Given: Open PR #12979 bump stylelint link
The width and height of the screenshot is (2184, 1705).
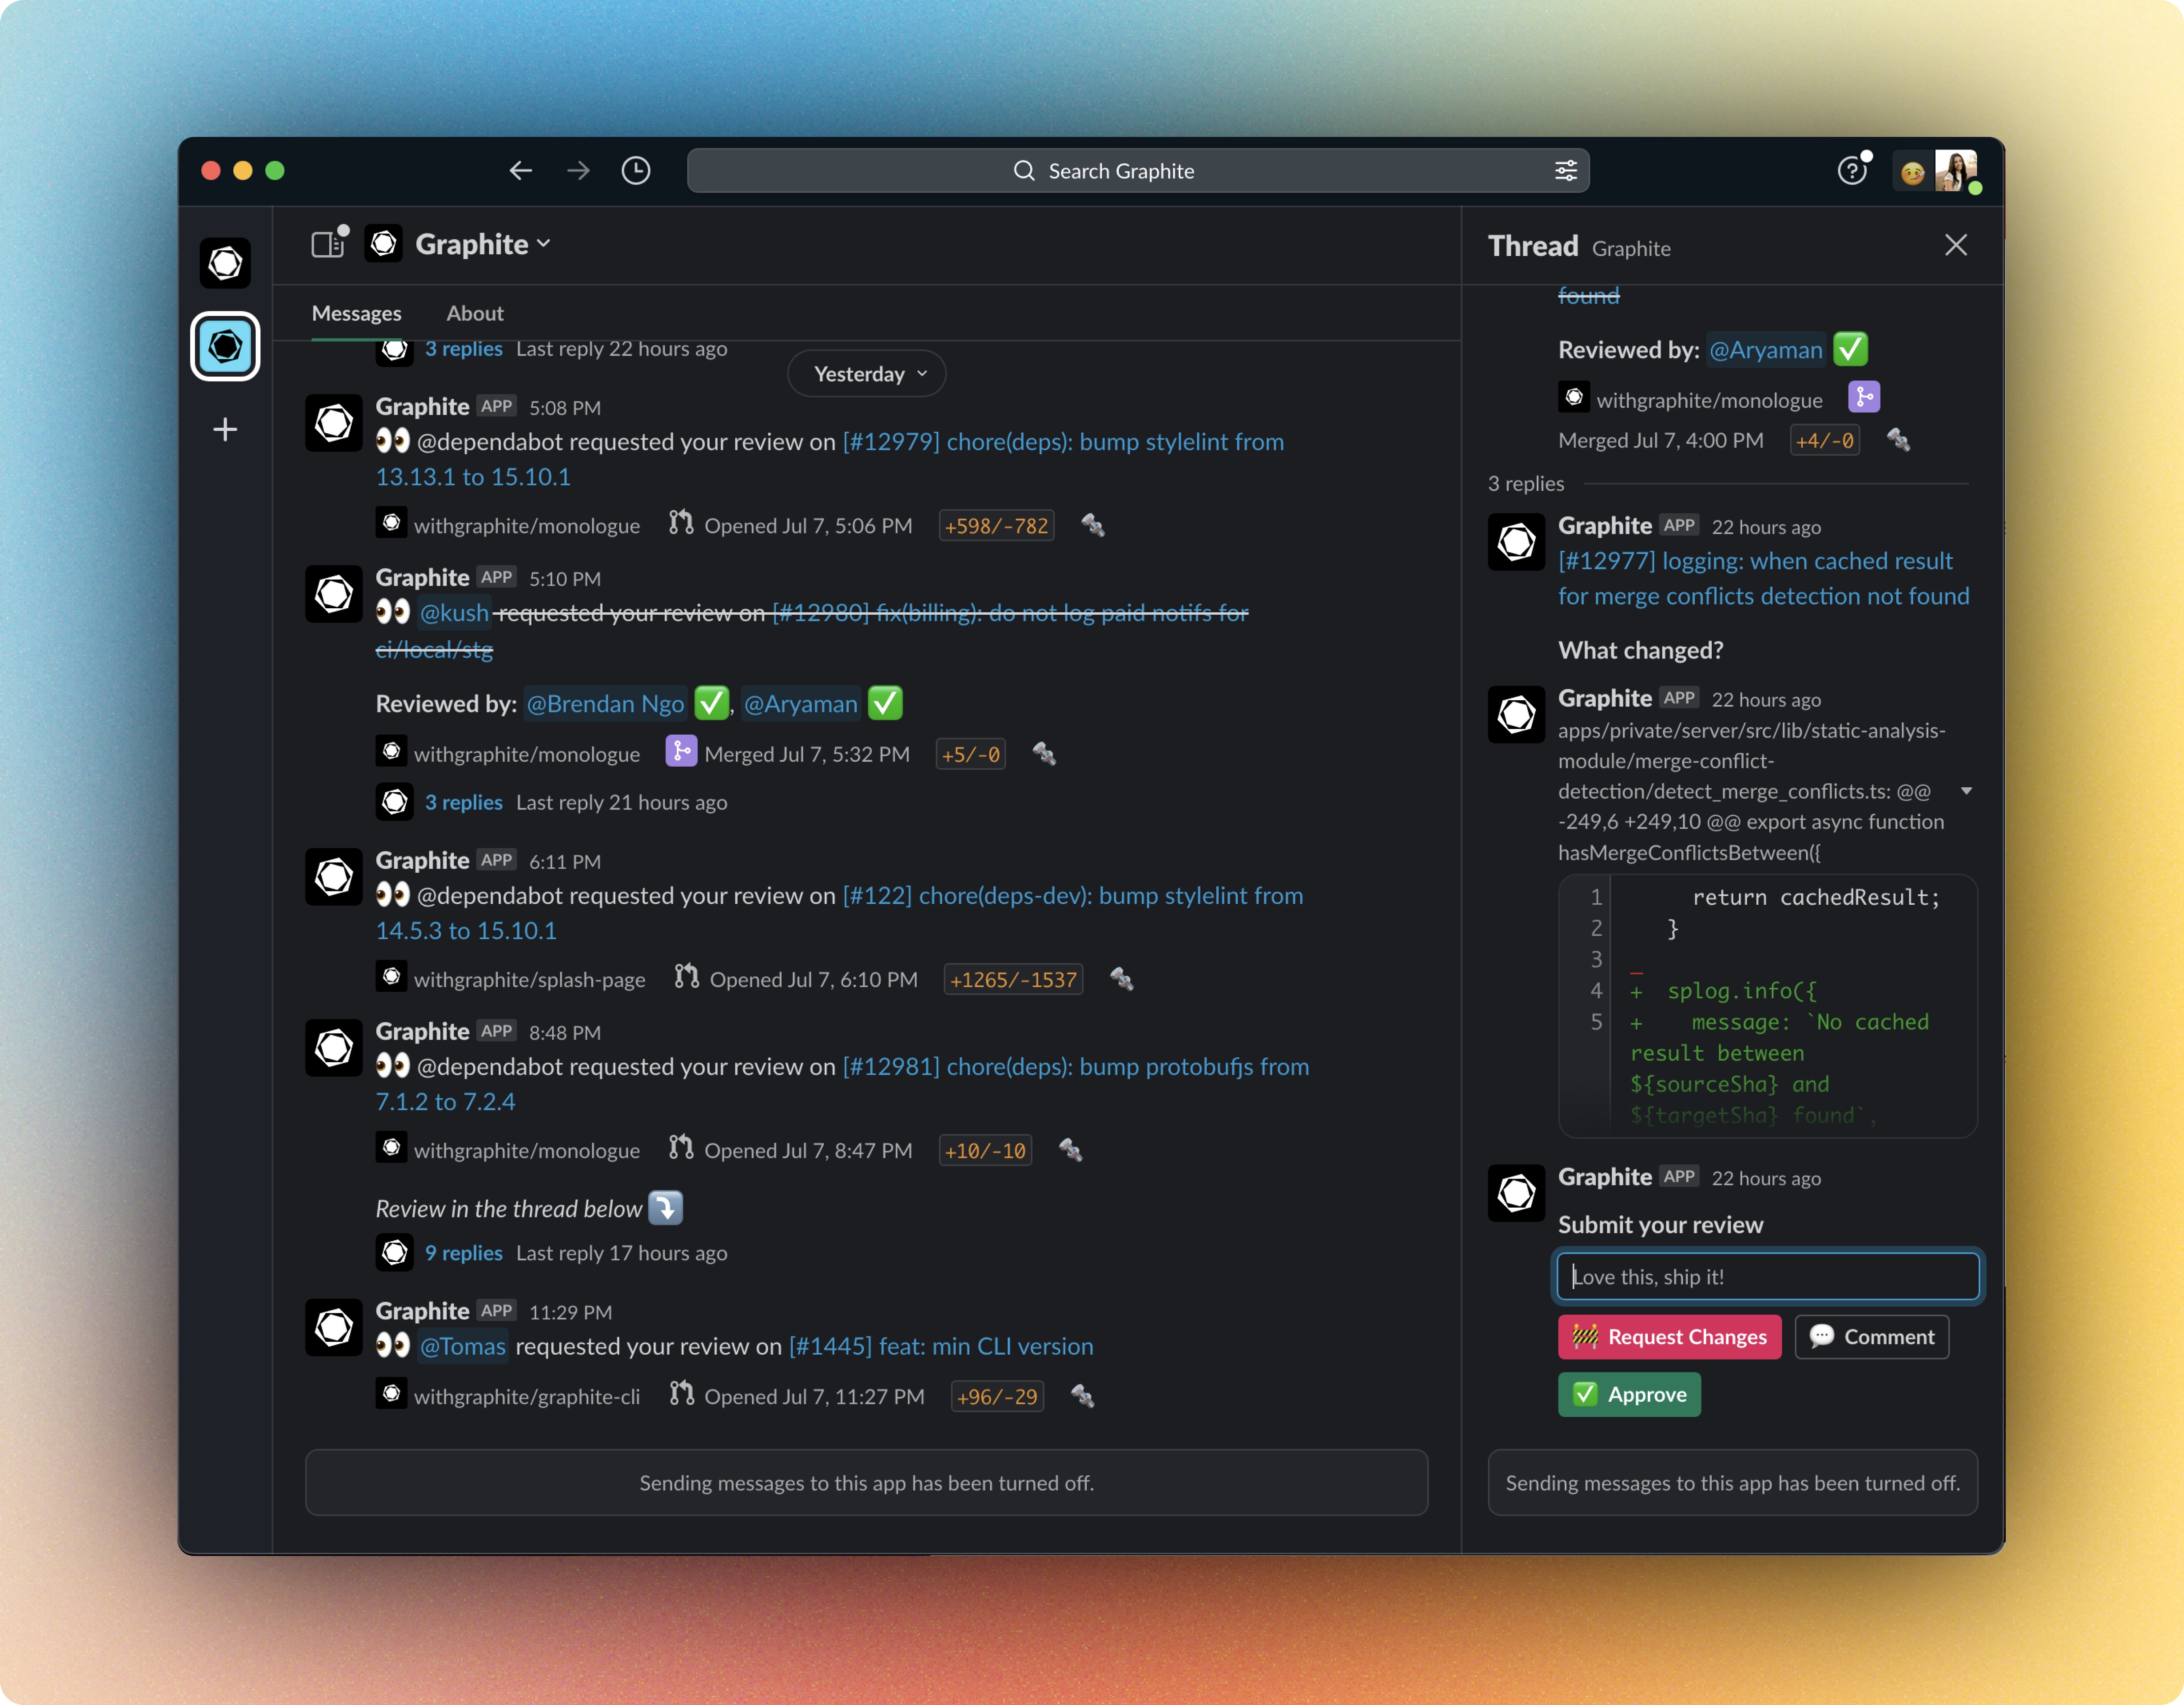Looking at the screenshot, I should [x=1063, y=442].
